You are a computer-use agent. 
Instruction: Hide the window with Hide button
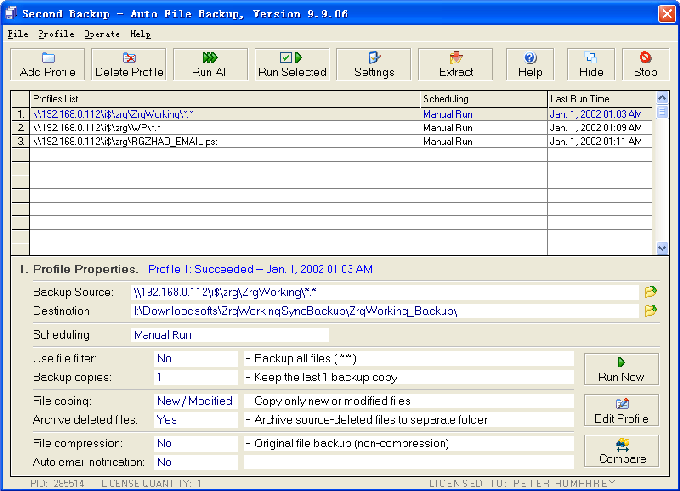pyautogui.click(x=591, y=64)
